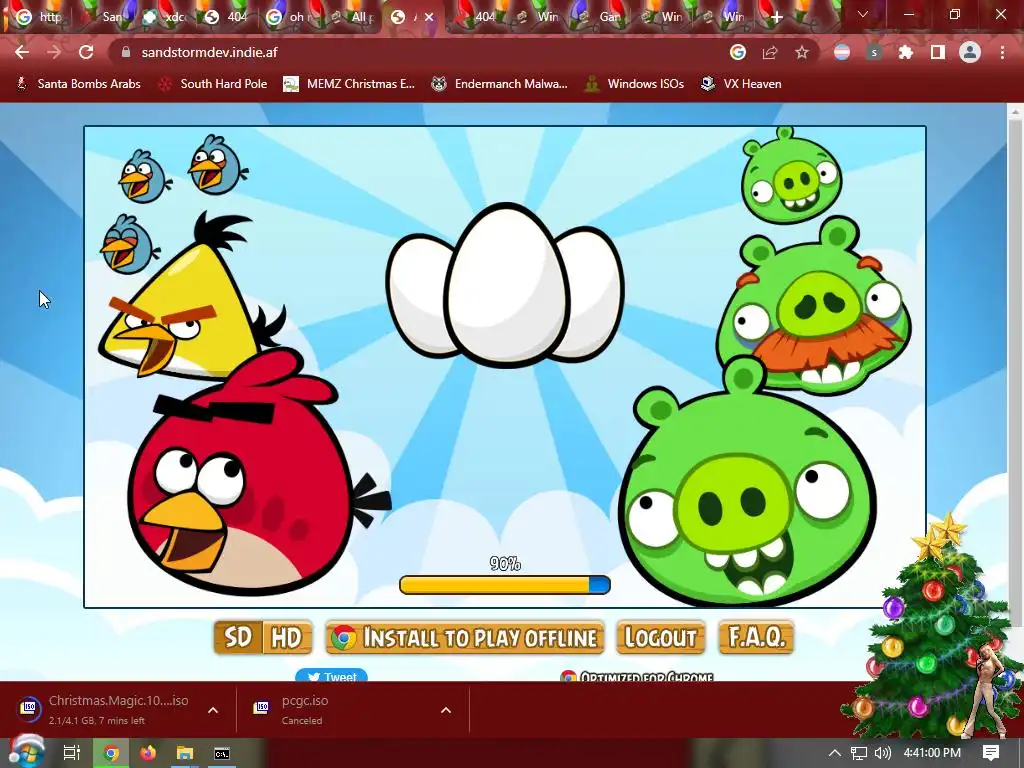Screen dimensions: 1024x768
Task: Switch to the first 'http' tab
Action: 38,17
